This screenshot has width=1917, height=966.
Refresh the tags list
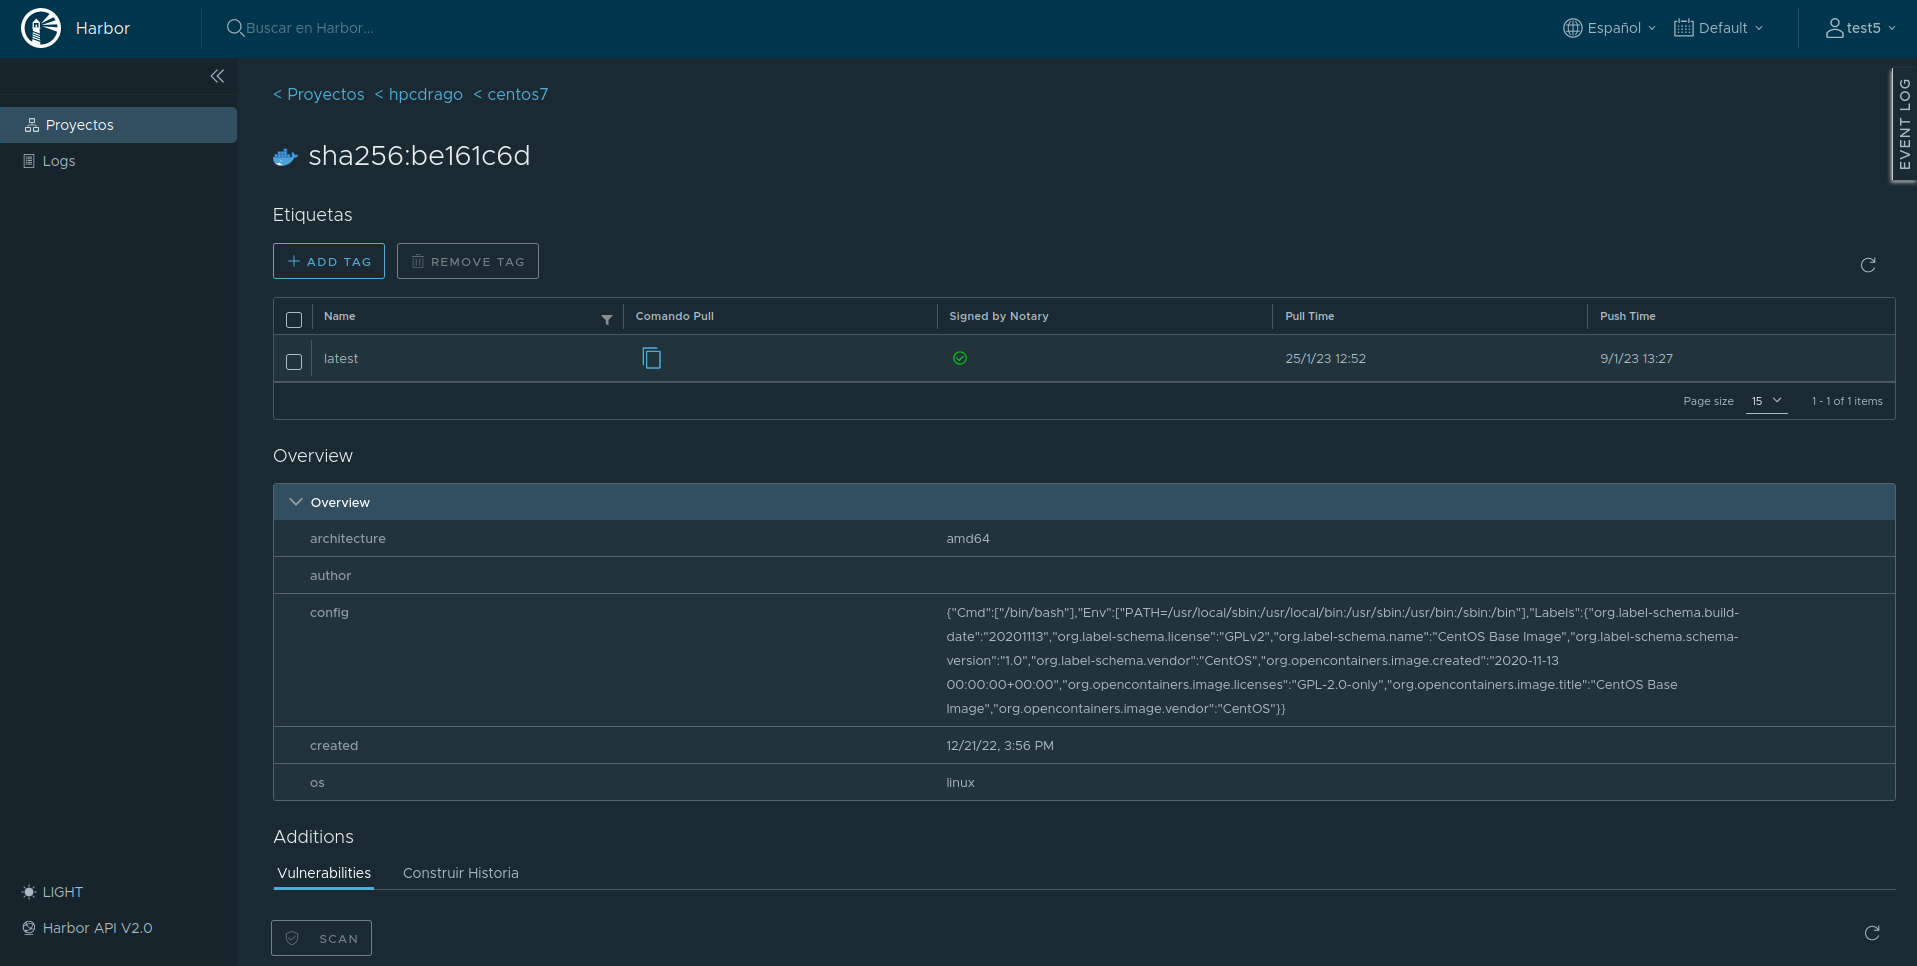(1868, 265)
